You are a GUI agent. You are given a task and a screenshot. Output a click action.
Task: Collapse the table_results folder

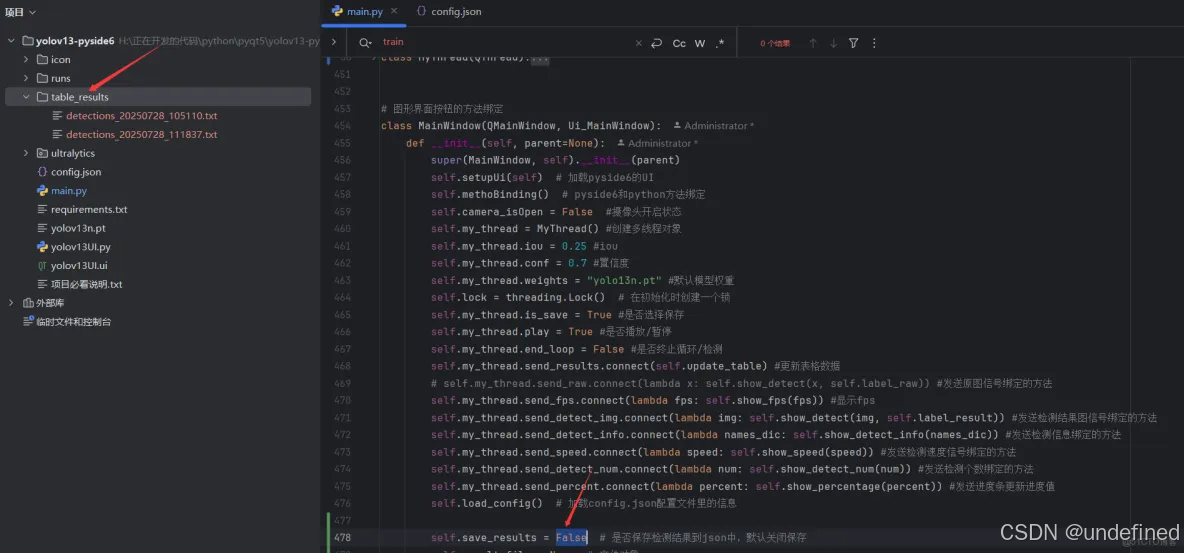[x=26, y=97]
